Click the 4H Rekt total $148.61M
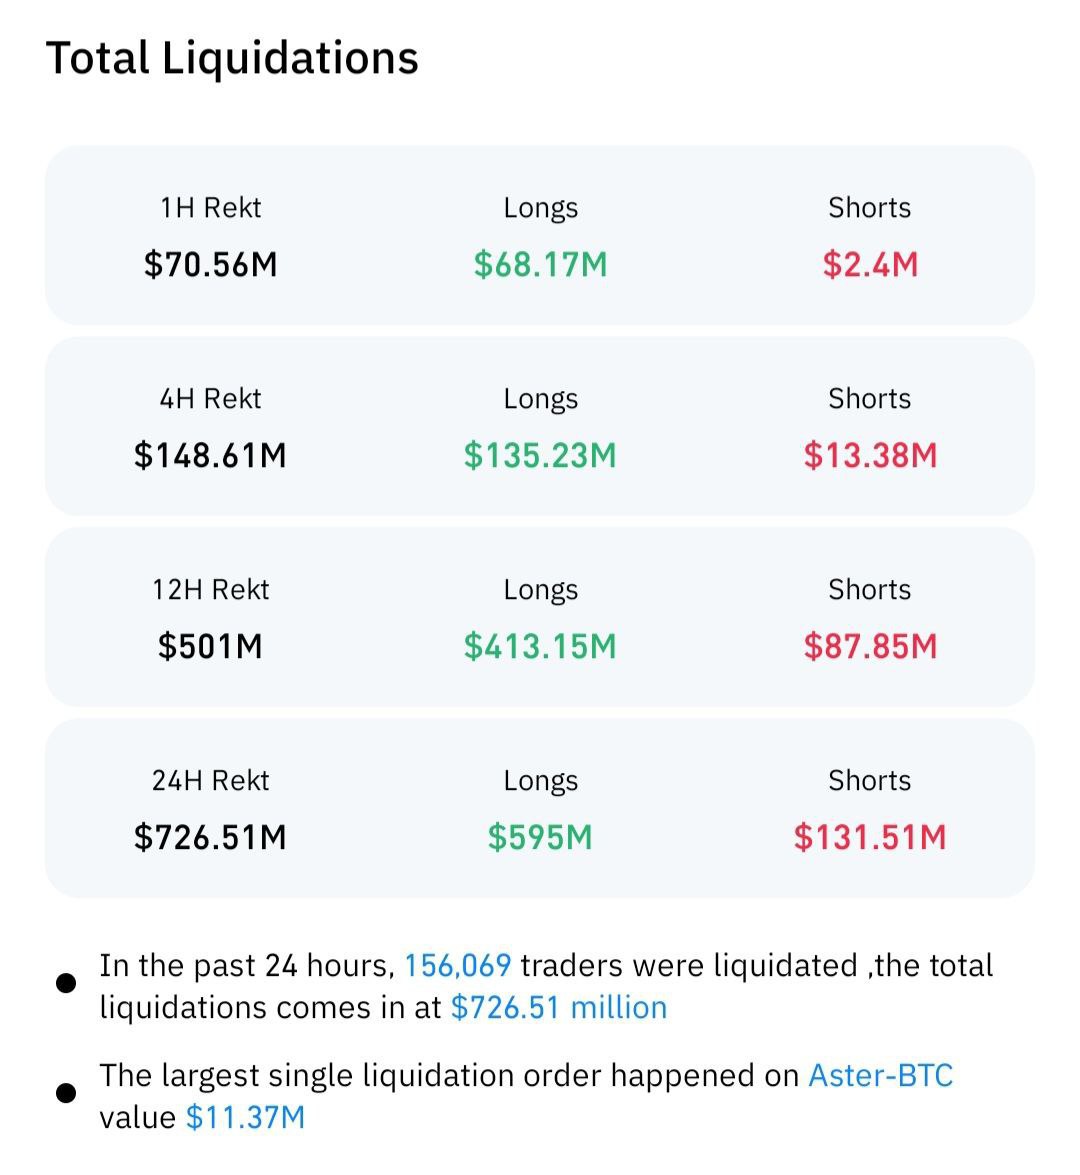The width and height of the screenshot is (1080, 1175). (210, 456)
